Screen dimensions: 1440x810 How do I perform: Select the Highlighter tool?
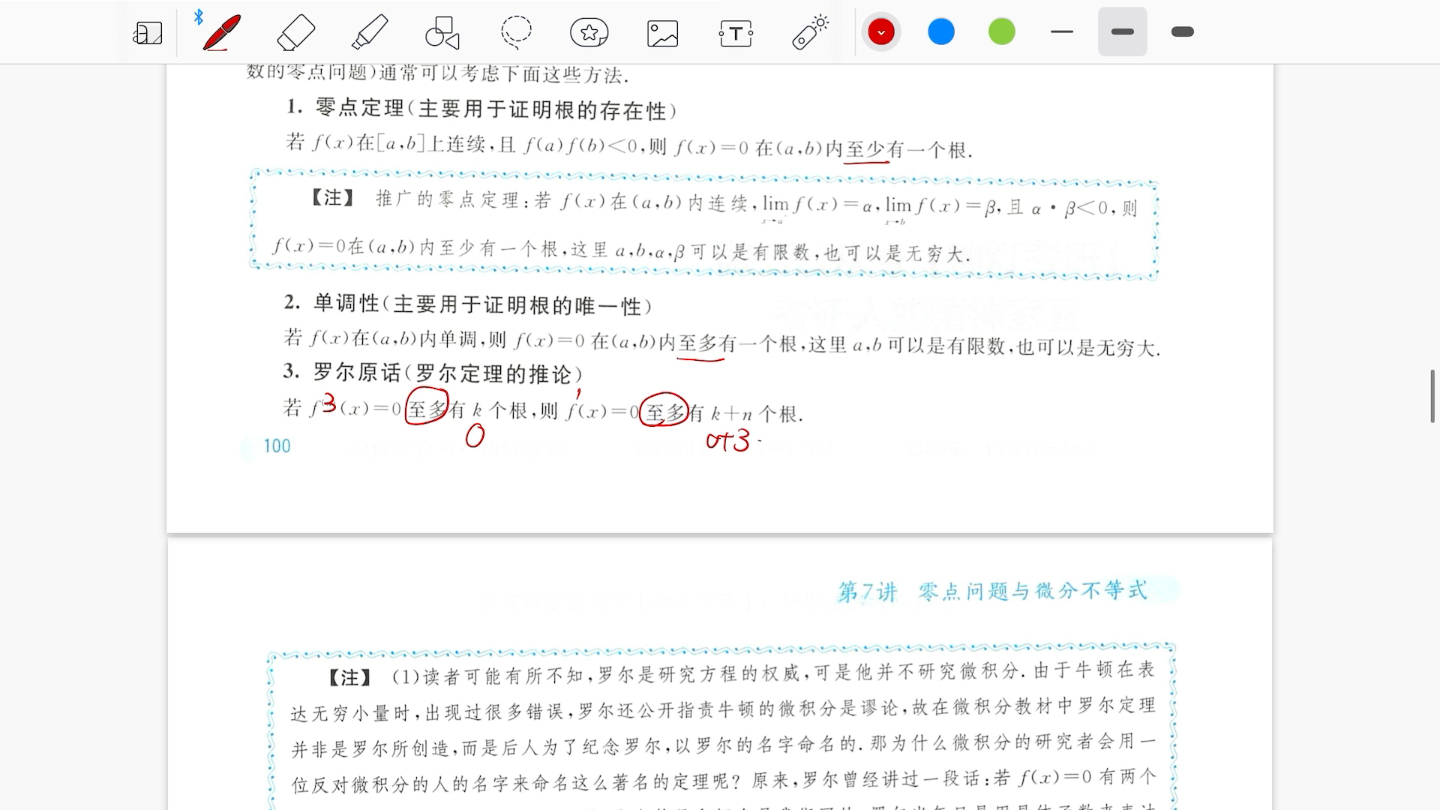pos(370,32)
